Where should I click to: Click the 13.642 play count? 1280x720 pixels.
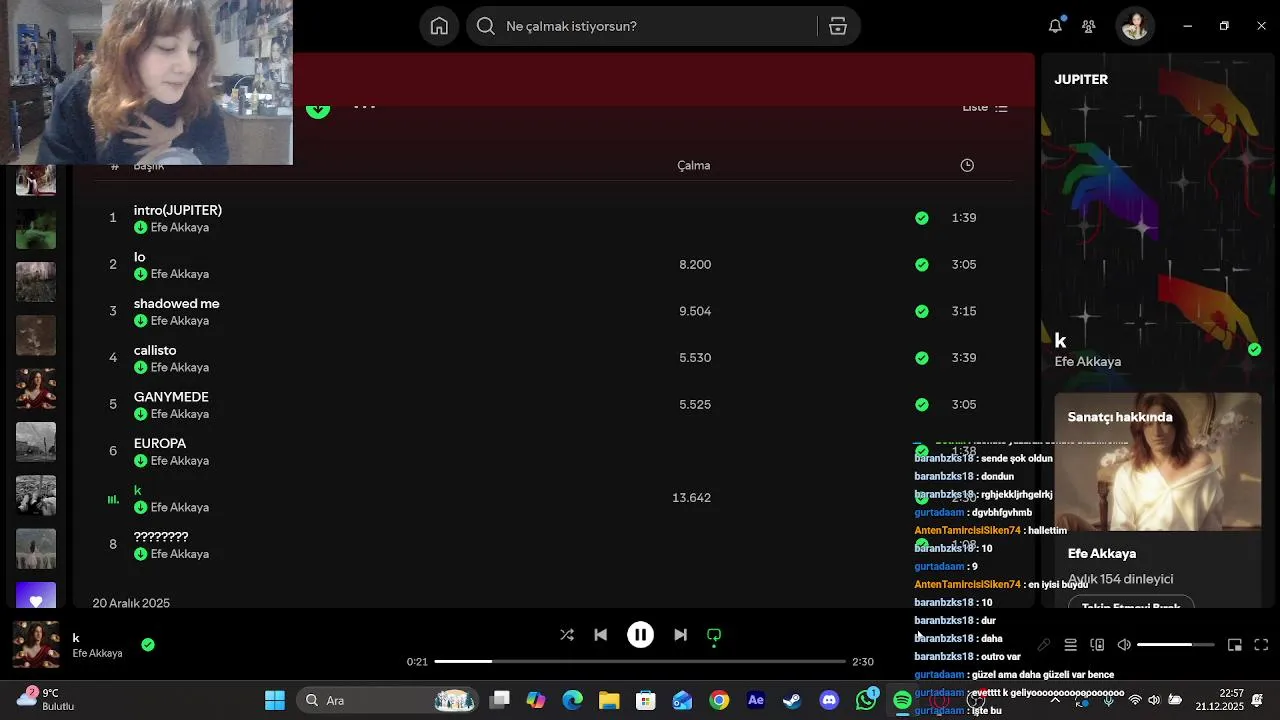(x=691, y=498)
